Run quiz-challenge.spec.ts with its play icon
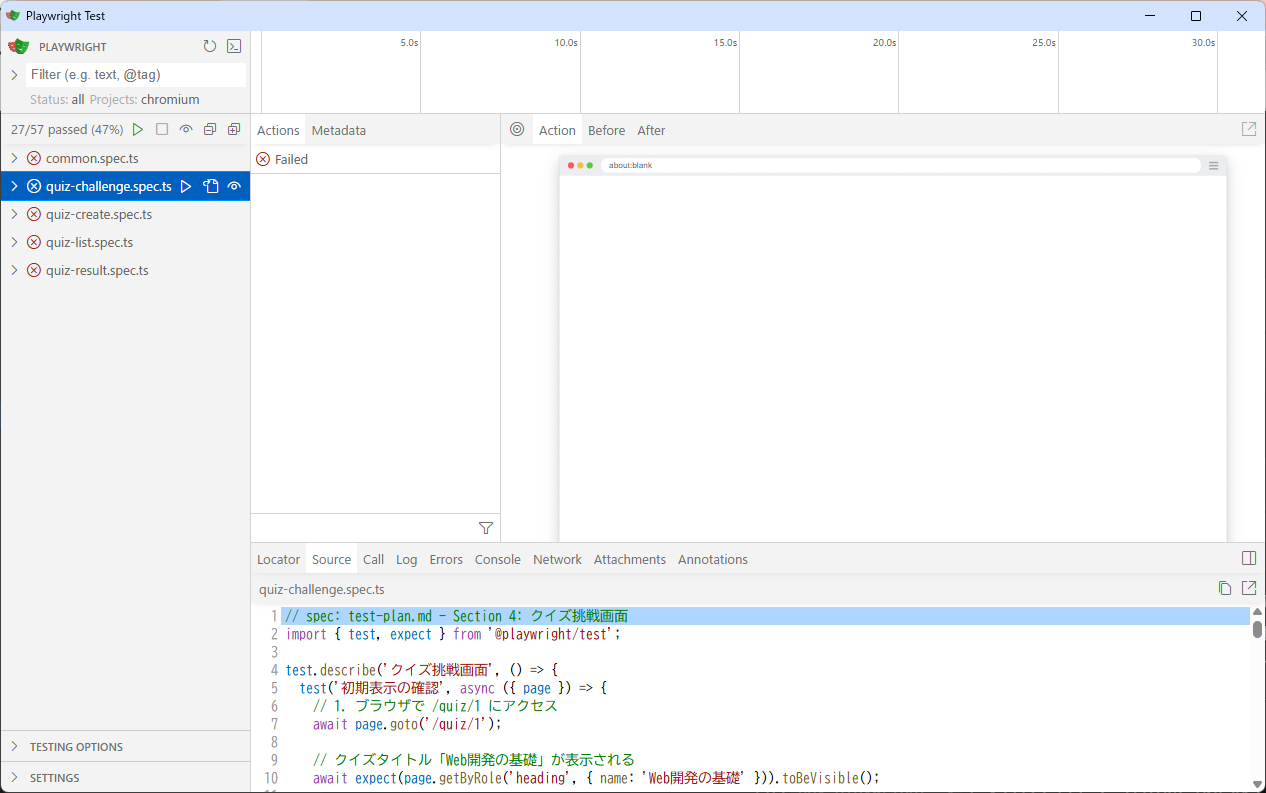 click(x=186, y=186)
